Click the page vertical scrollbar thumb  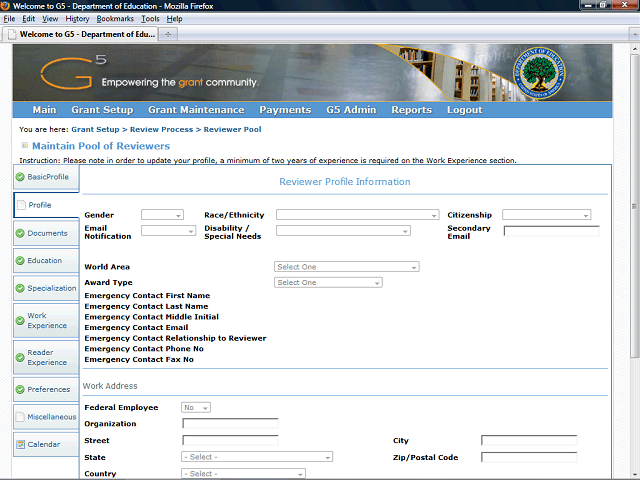634,206
